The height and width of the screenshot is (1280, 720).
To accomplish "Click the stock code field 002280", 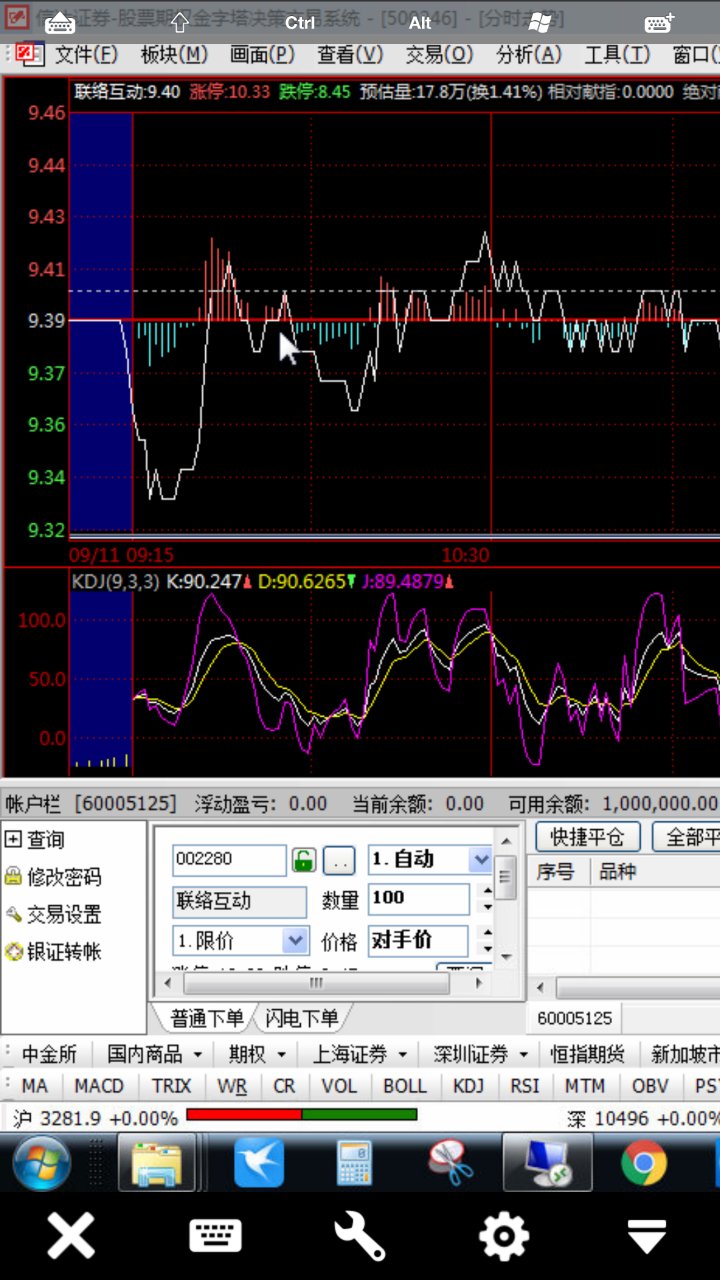I will (229, 859).
